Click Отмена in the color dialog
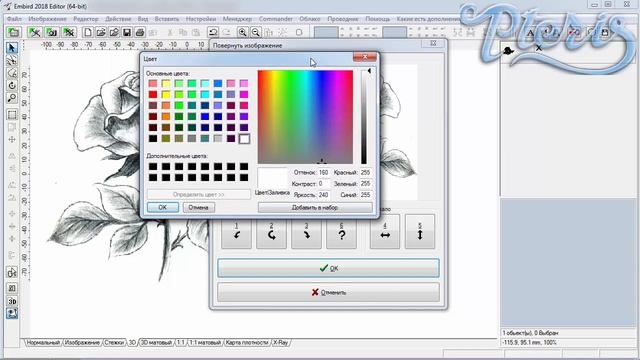Screen dimensions: 640x360 click(198, 207)
